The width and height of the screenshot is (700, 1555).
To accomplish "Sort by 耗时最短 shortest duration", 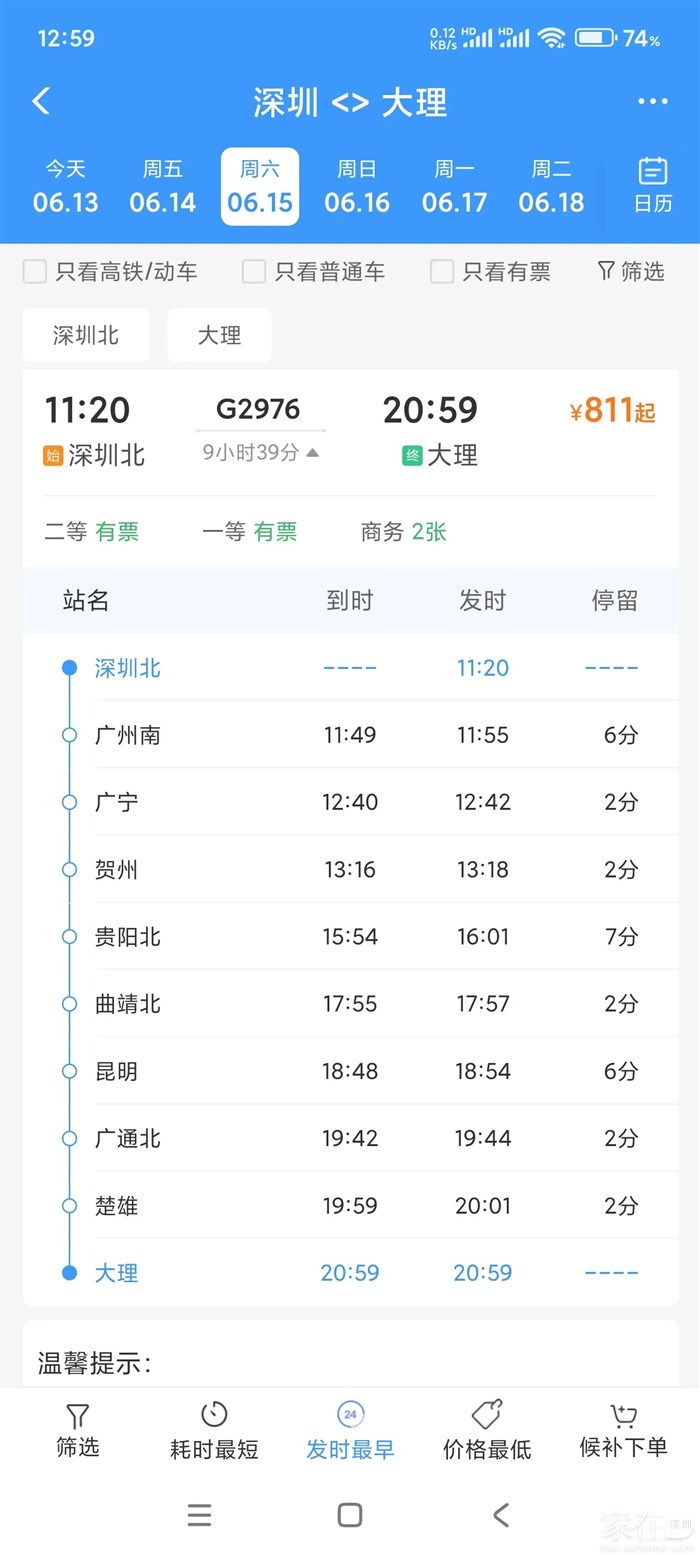I will 214,1430.
